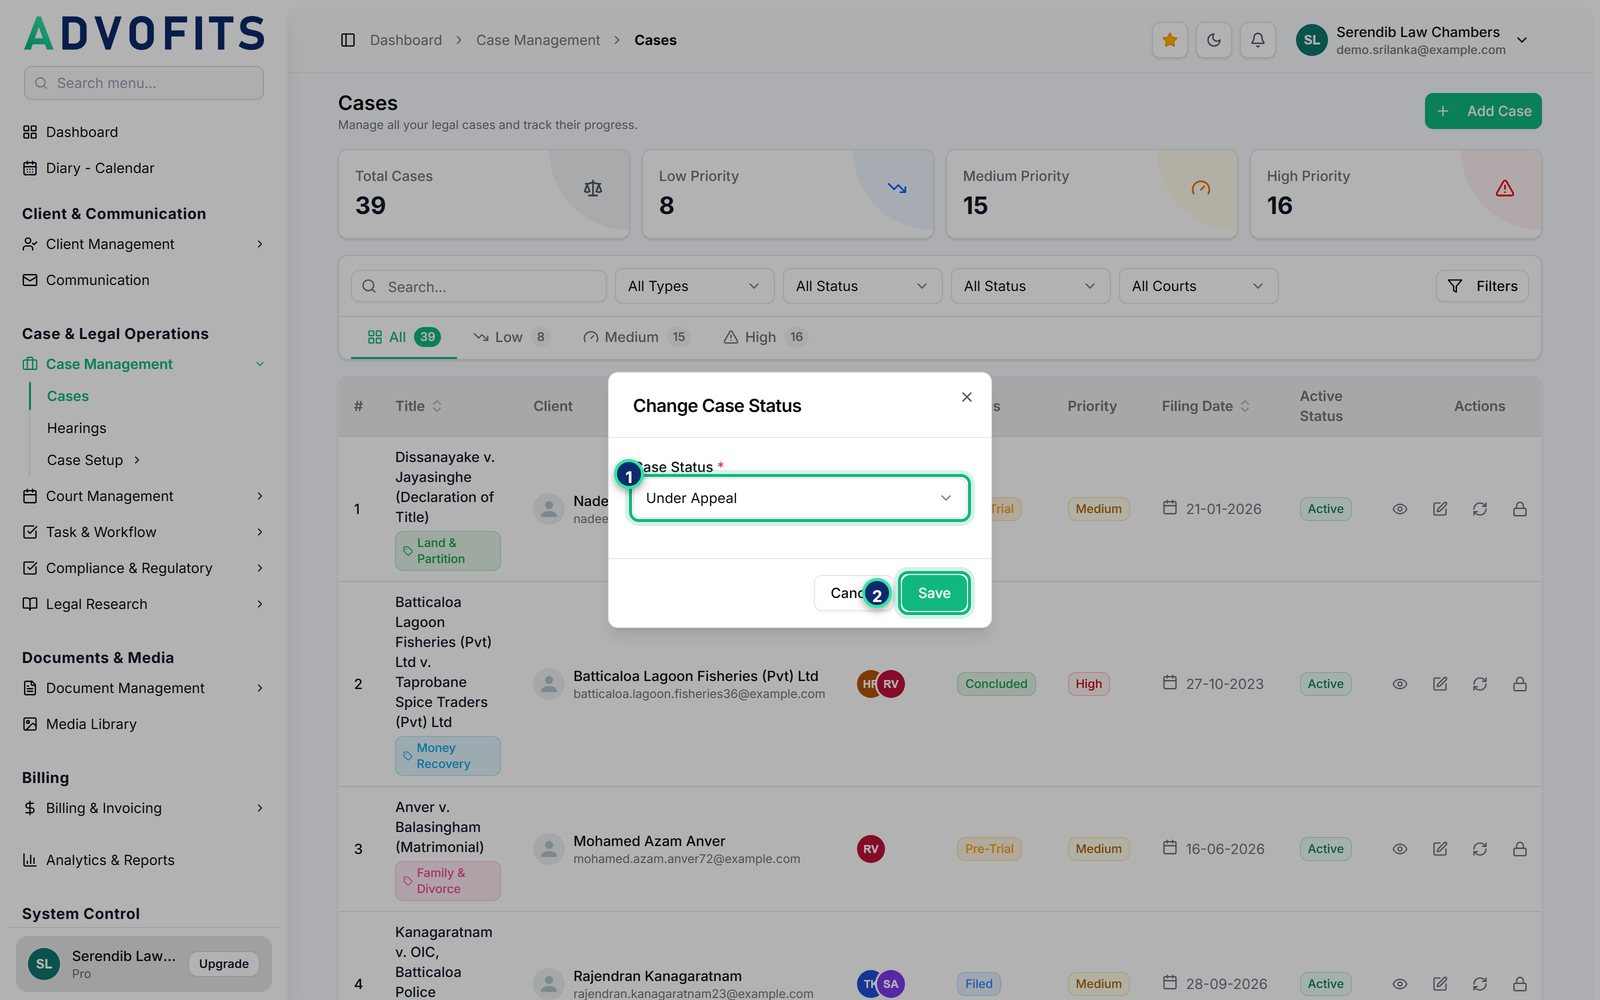Toggle dark mode with the moon icon
This screenshot has width=1600, height=1000.
(1213, 40)
